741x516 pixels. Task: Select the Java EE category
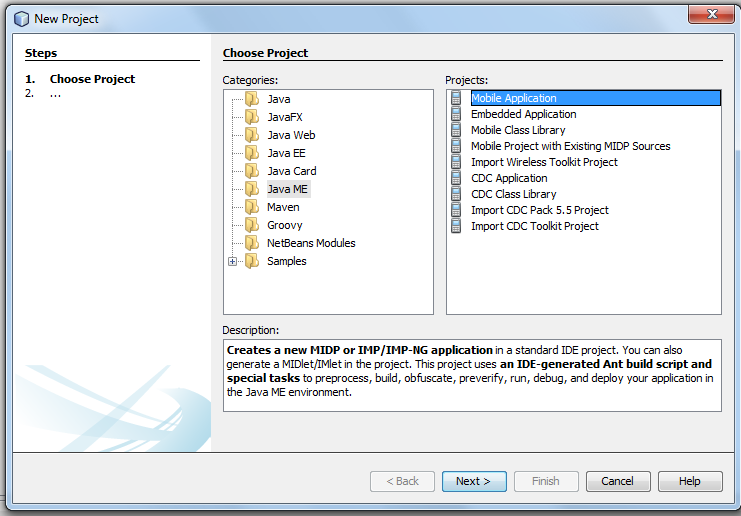(286, 153)
